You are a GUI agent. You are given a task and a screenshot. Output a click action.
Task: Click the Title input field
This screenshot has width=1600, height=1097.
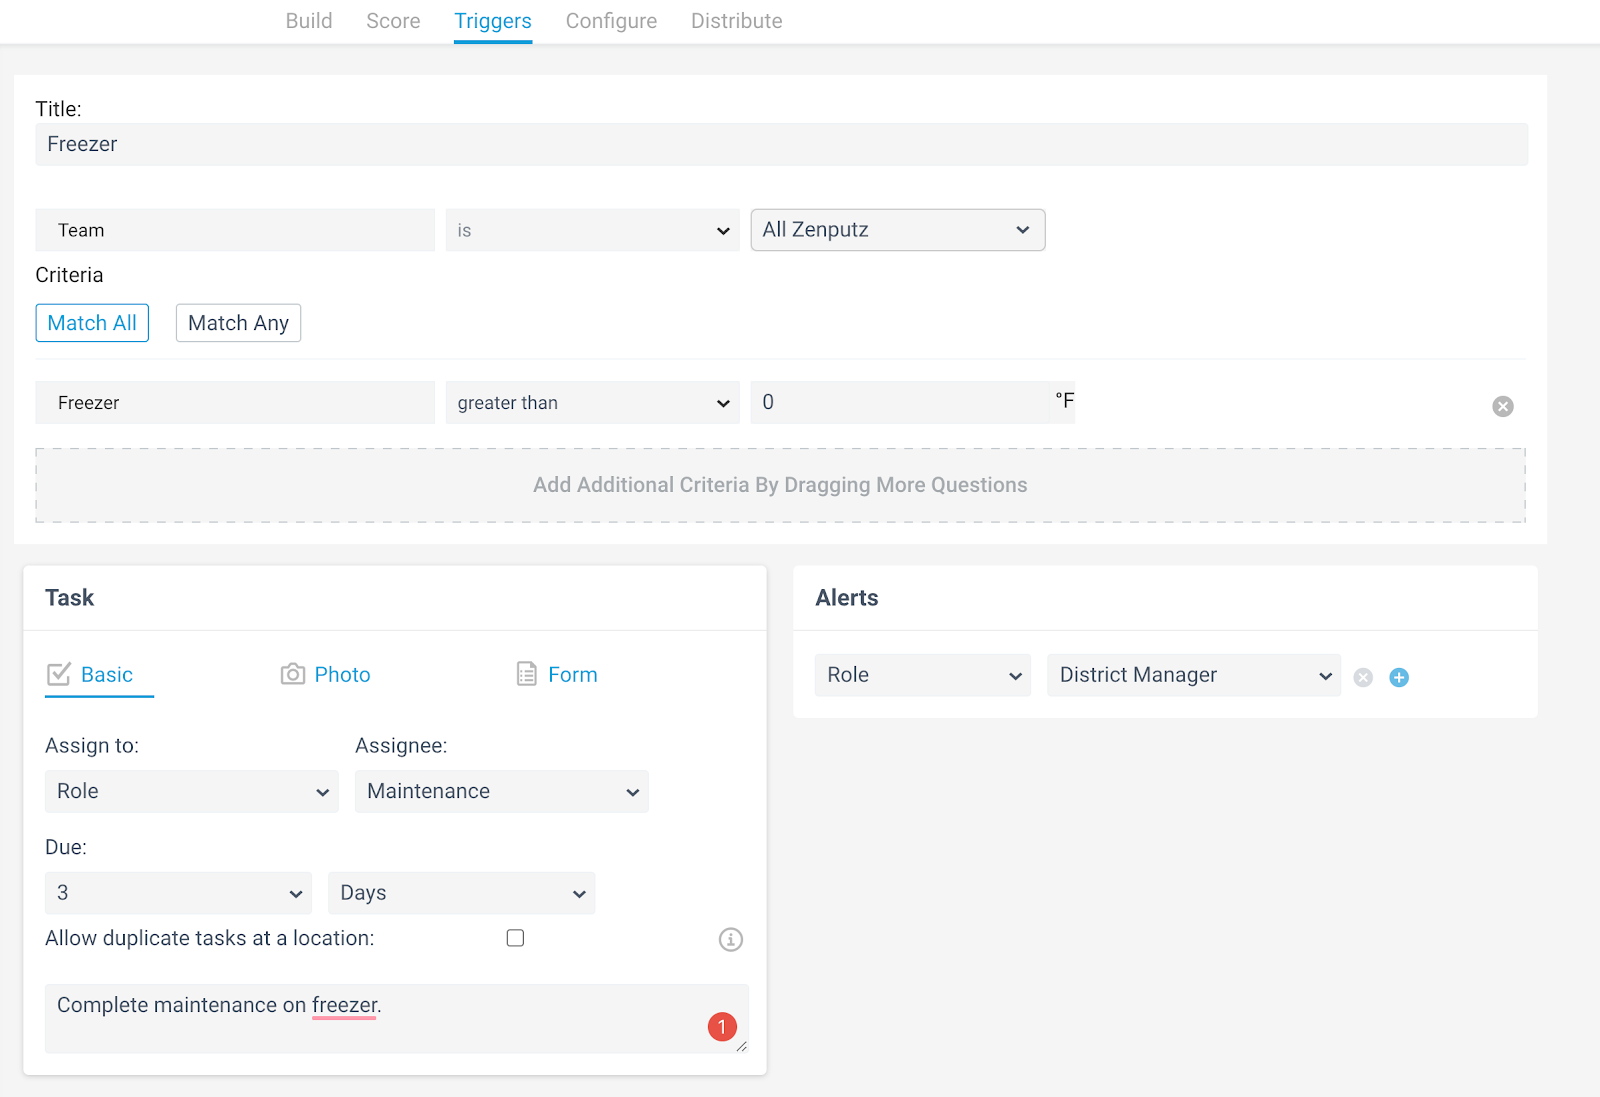pyautogui.click(x=781, y=144)
